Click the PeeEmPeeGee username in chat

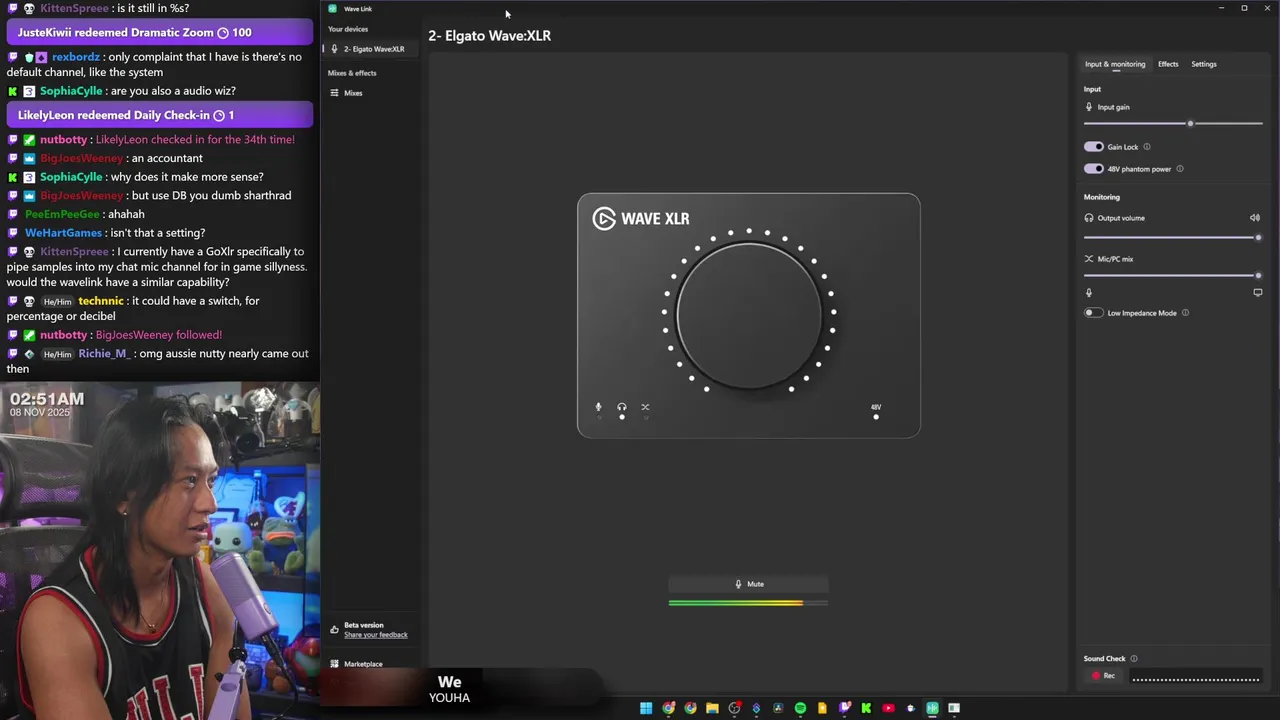[x=62, y=214]
